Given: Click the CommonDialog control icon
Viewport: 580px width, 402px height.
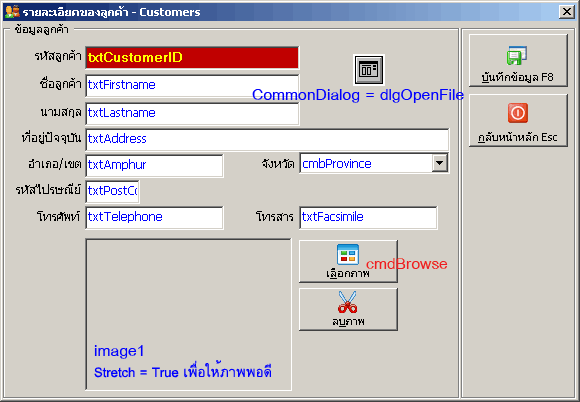Looking at the screenshot, I should point(369,70).
